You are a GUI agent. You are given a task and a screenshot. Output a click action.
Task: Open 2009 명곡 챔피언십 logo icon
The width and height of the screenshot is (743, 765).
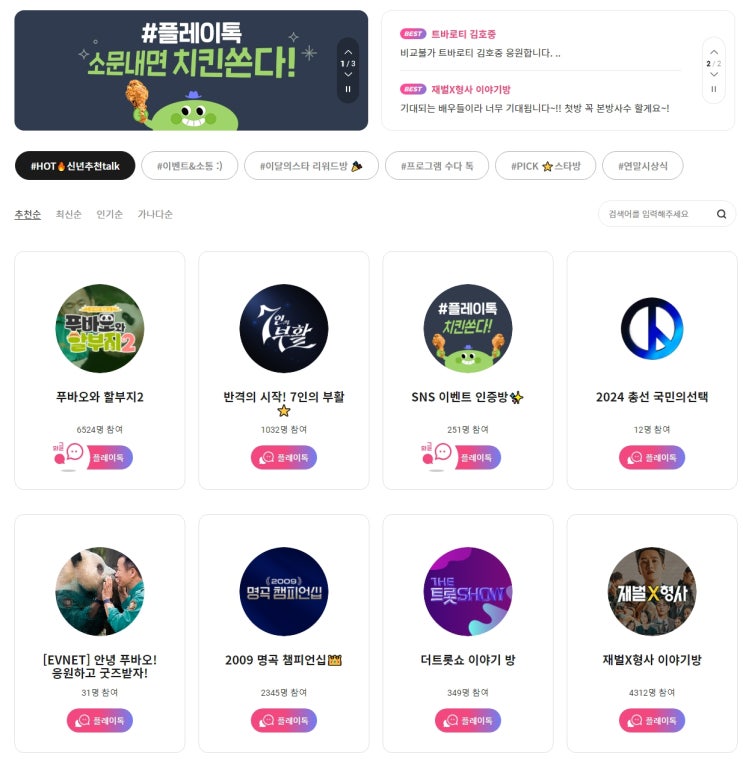[283, 591]
